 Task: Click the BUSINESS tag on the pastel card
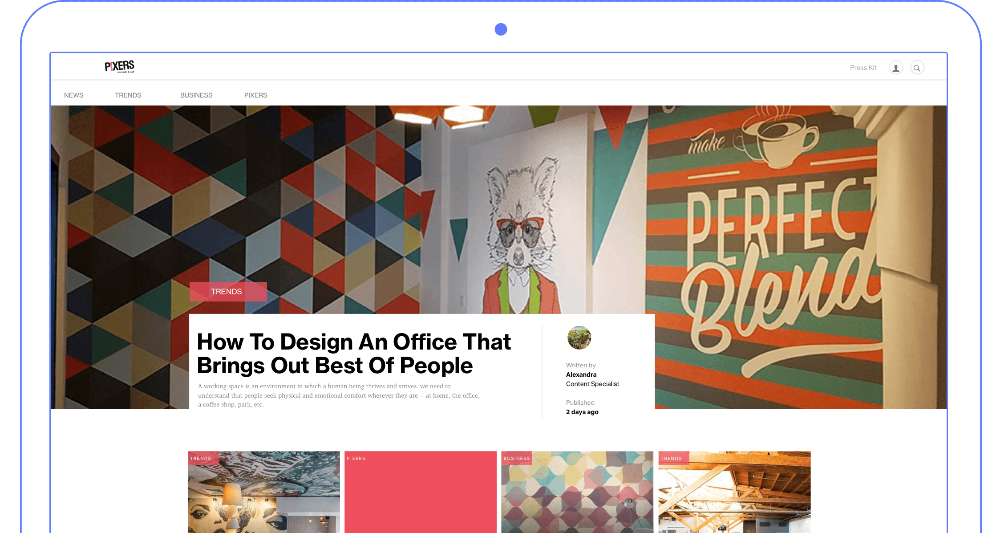517,458
